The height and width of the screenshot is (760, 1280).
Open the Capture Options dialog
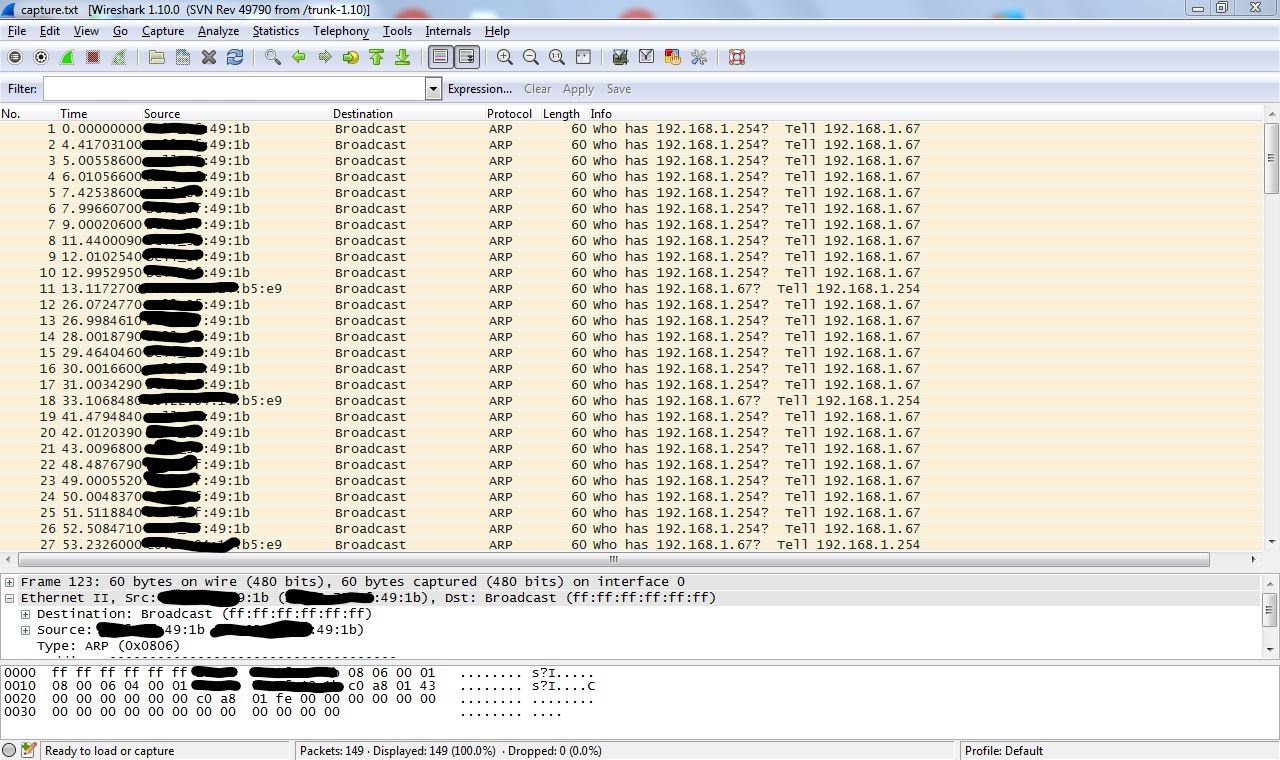click(x=40, y=57)
